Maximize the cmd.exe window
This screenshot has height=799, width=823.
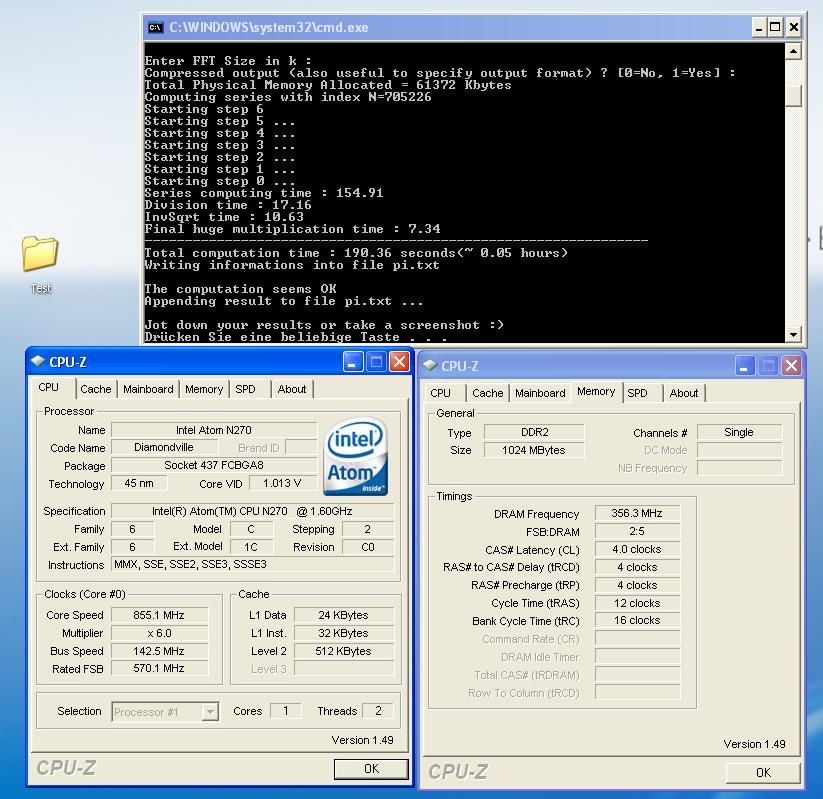775,27
